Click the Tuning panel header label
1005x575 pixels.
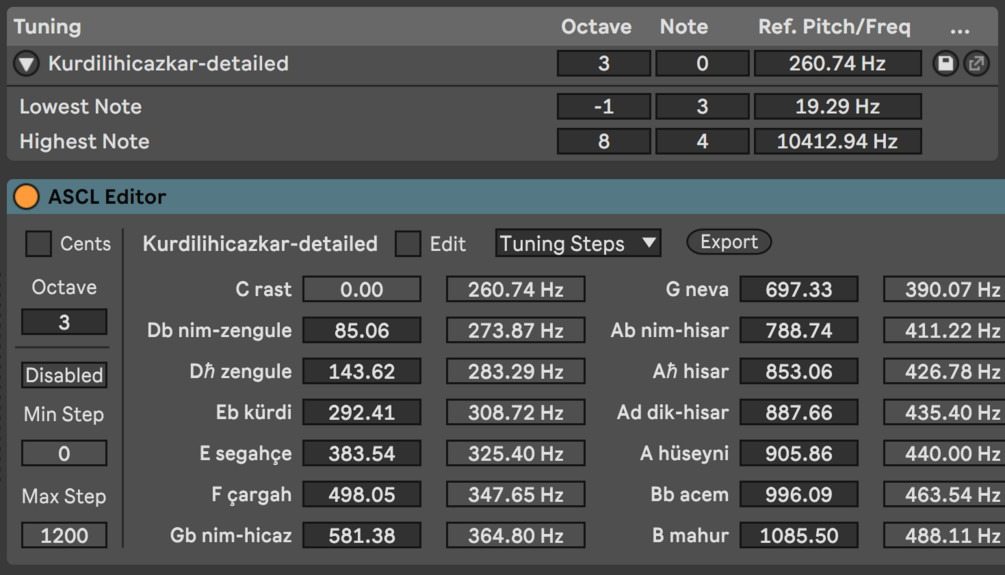pos(48,27)
